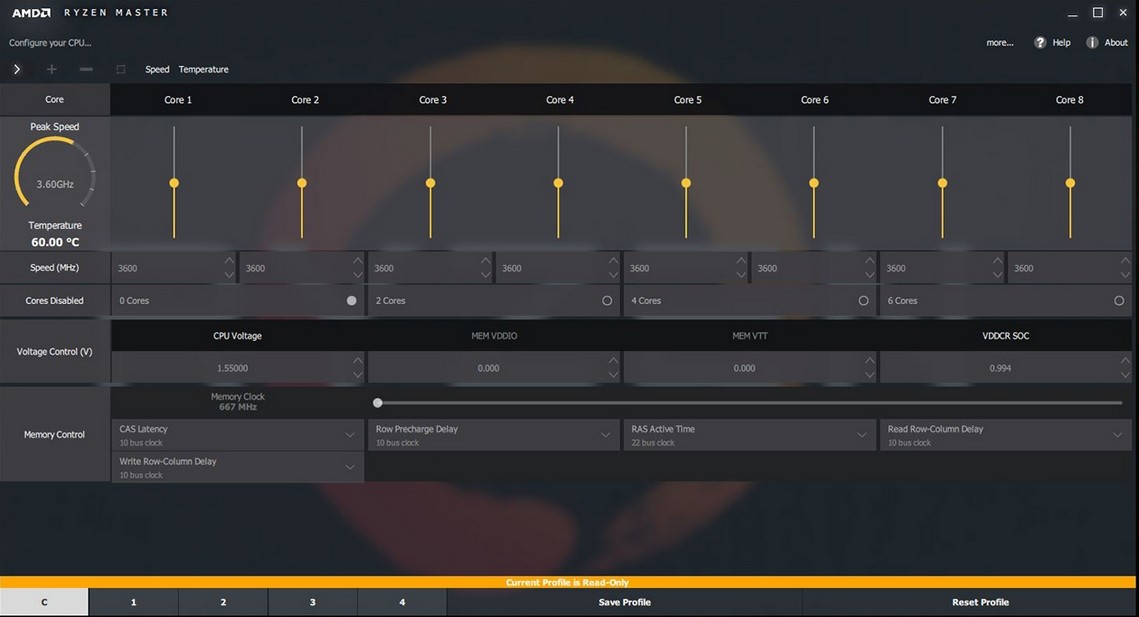Select the 2 Cores disabled radio button
1139x617 pixels.
pos(607,300)
